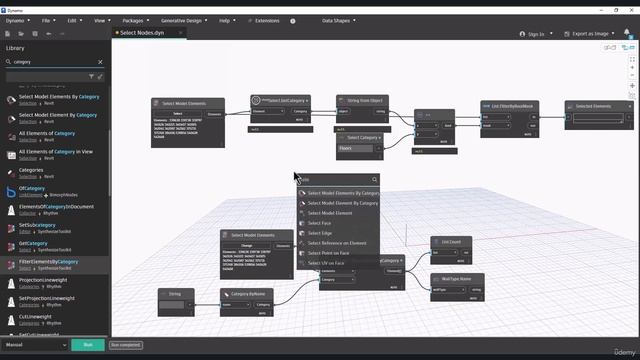Open the Data Shapes menu
Viewport: 640px width, 360px height.
(x=338, y=20)
